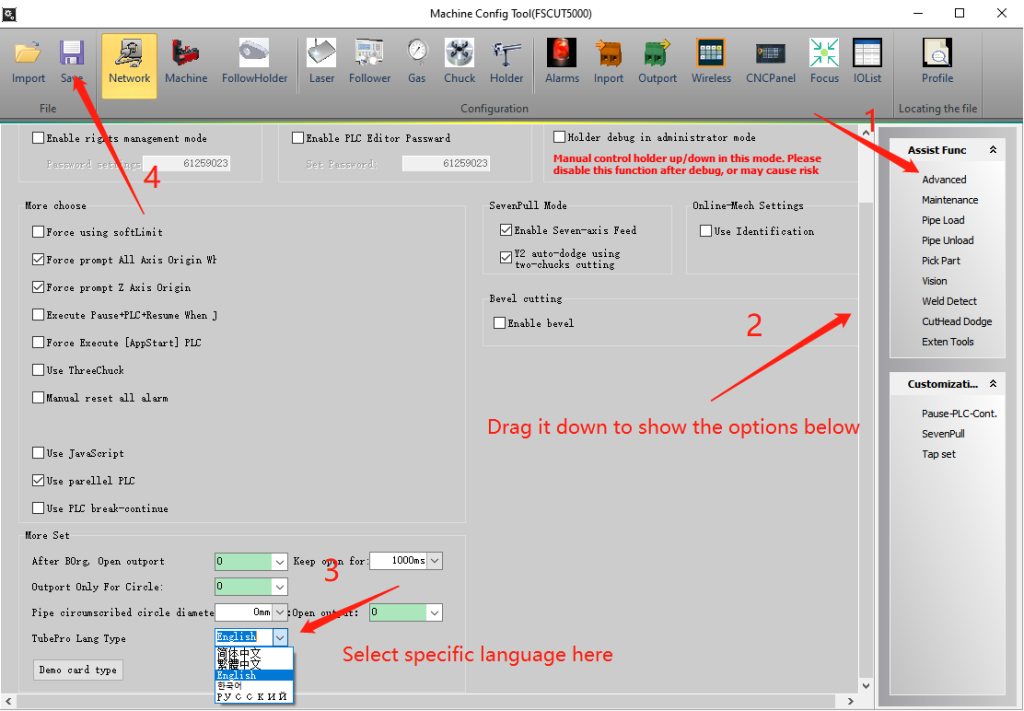The image size is (1024, 711).
Task: Choose English in the language list
Action: click(x=255, y=675)
